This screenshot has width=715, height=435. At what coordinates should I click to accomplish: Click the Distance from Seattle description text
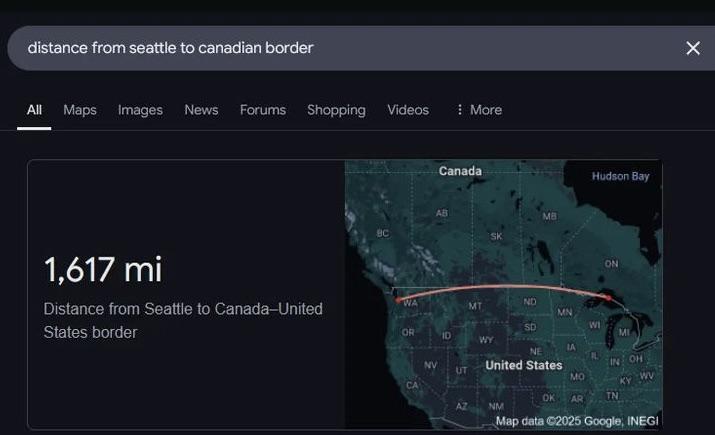[183, 321]
